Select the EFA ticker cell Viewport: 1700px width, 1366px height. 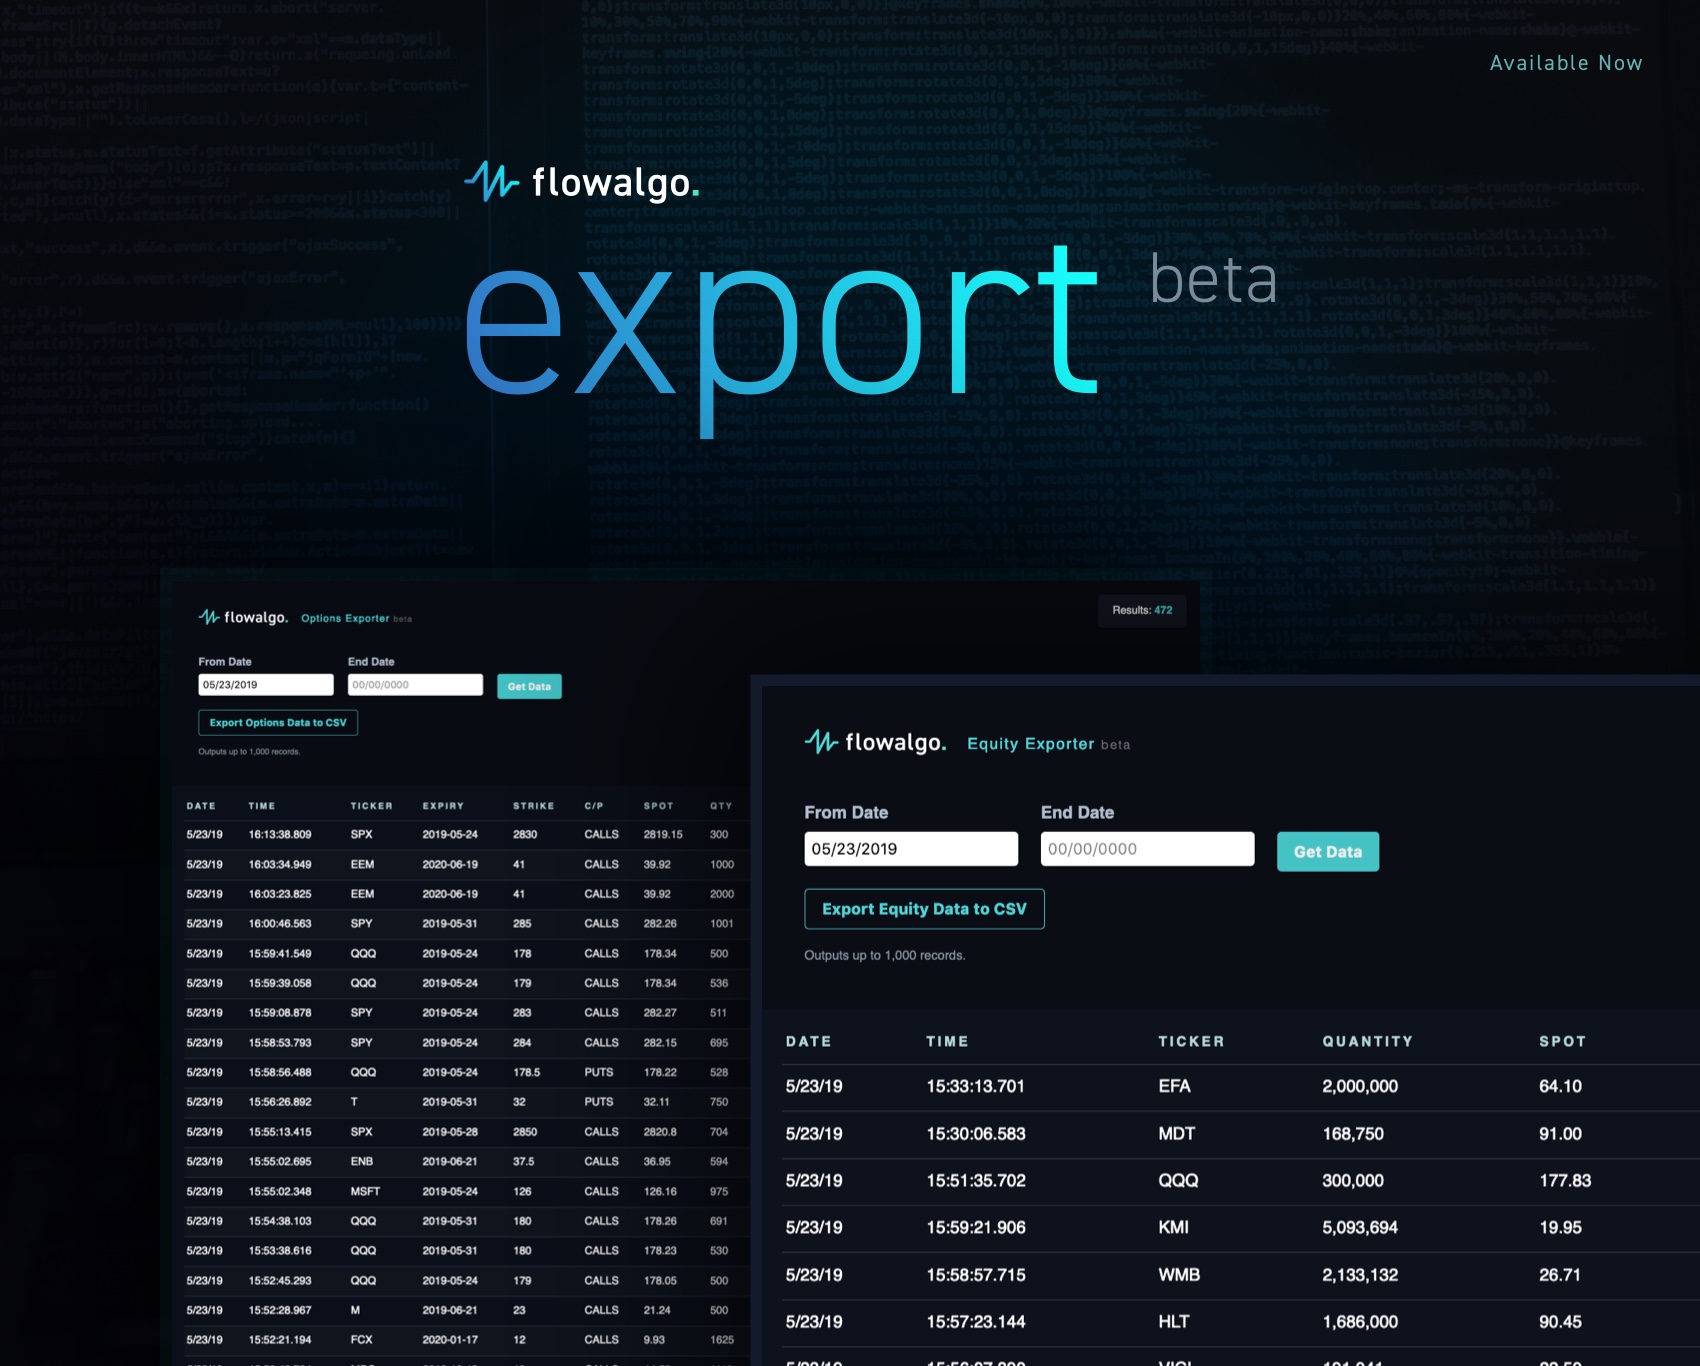pos(1174,1086)
